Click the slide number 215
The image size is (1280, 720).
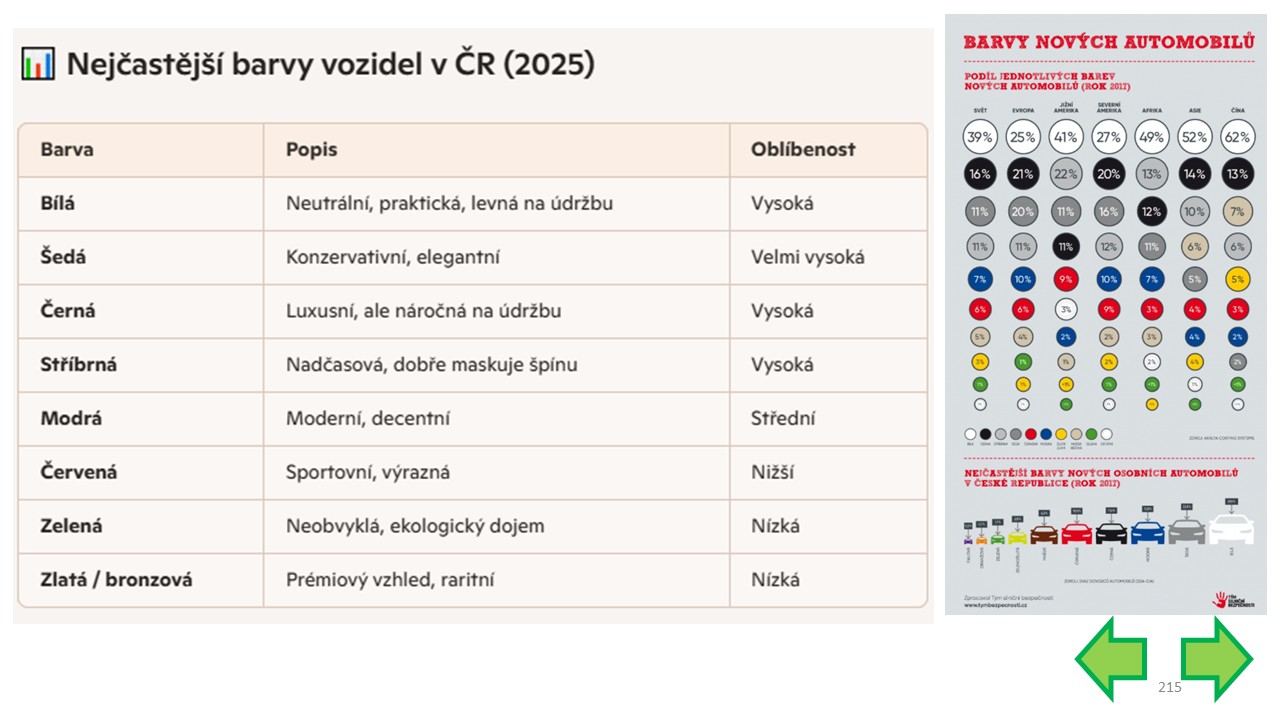click(x=1169, y=687)
